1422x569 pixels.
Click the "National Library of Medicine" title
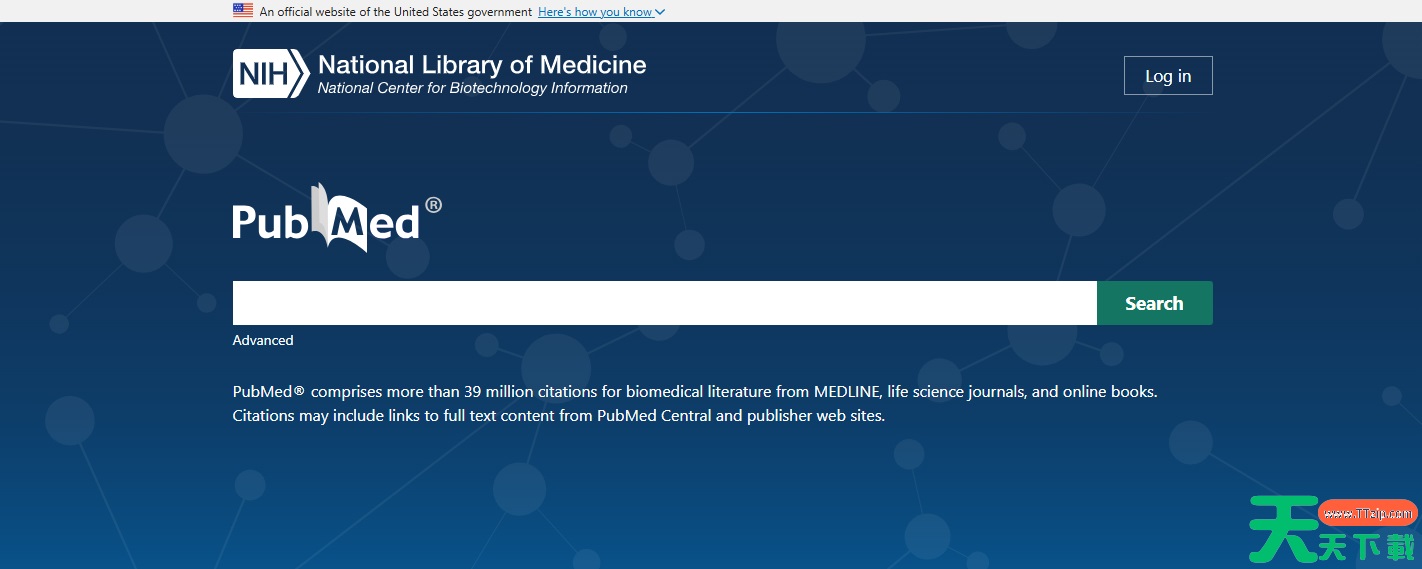(482, 66)
